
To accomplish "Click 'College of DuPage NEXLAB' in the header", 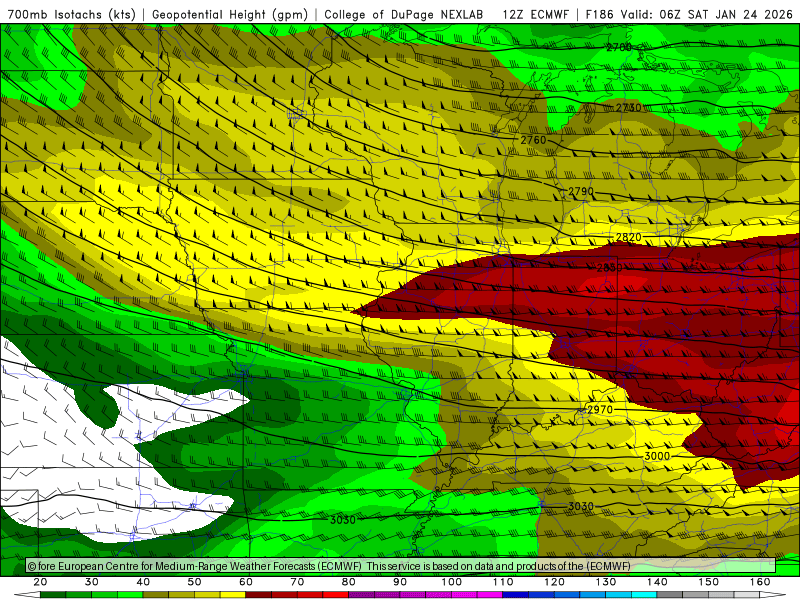I will pos(404,14).
